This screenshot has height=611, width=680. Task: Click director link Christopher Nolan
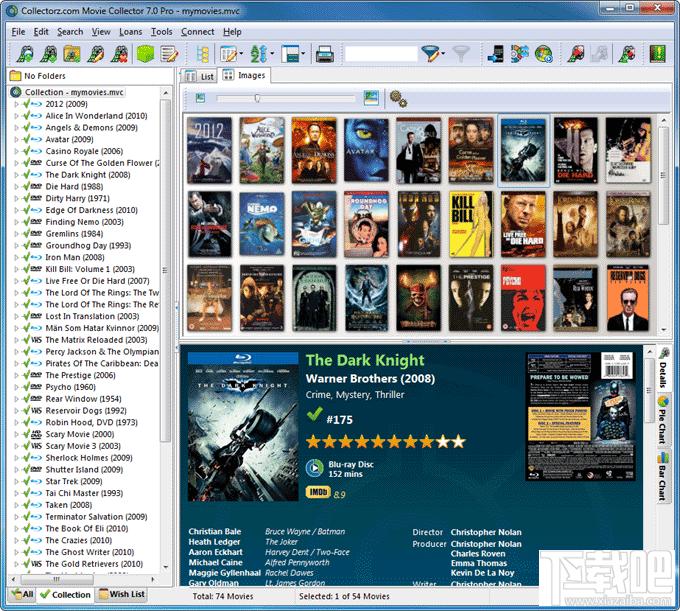pos(486,532)
